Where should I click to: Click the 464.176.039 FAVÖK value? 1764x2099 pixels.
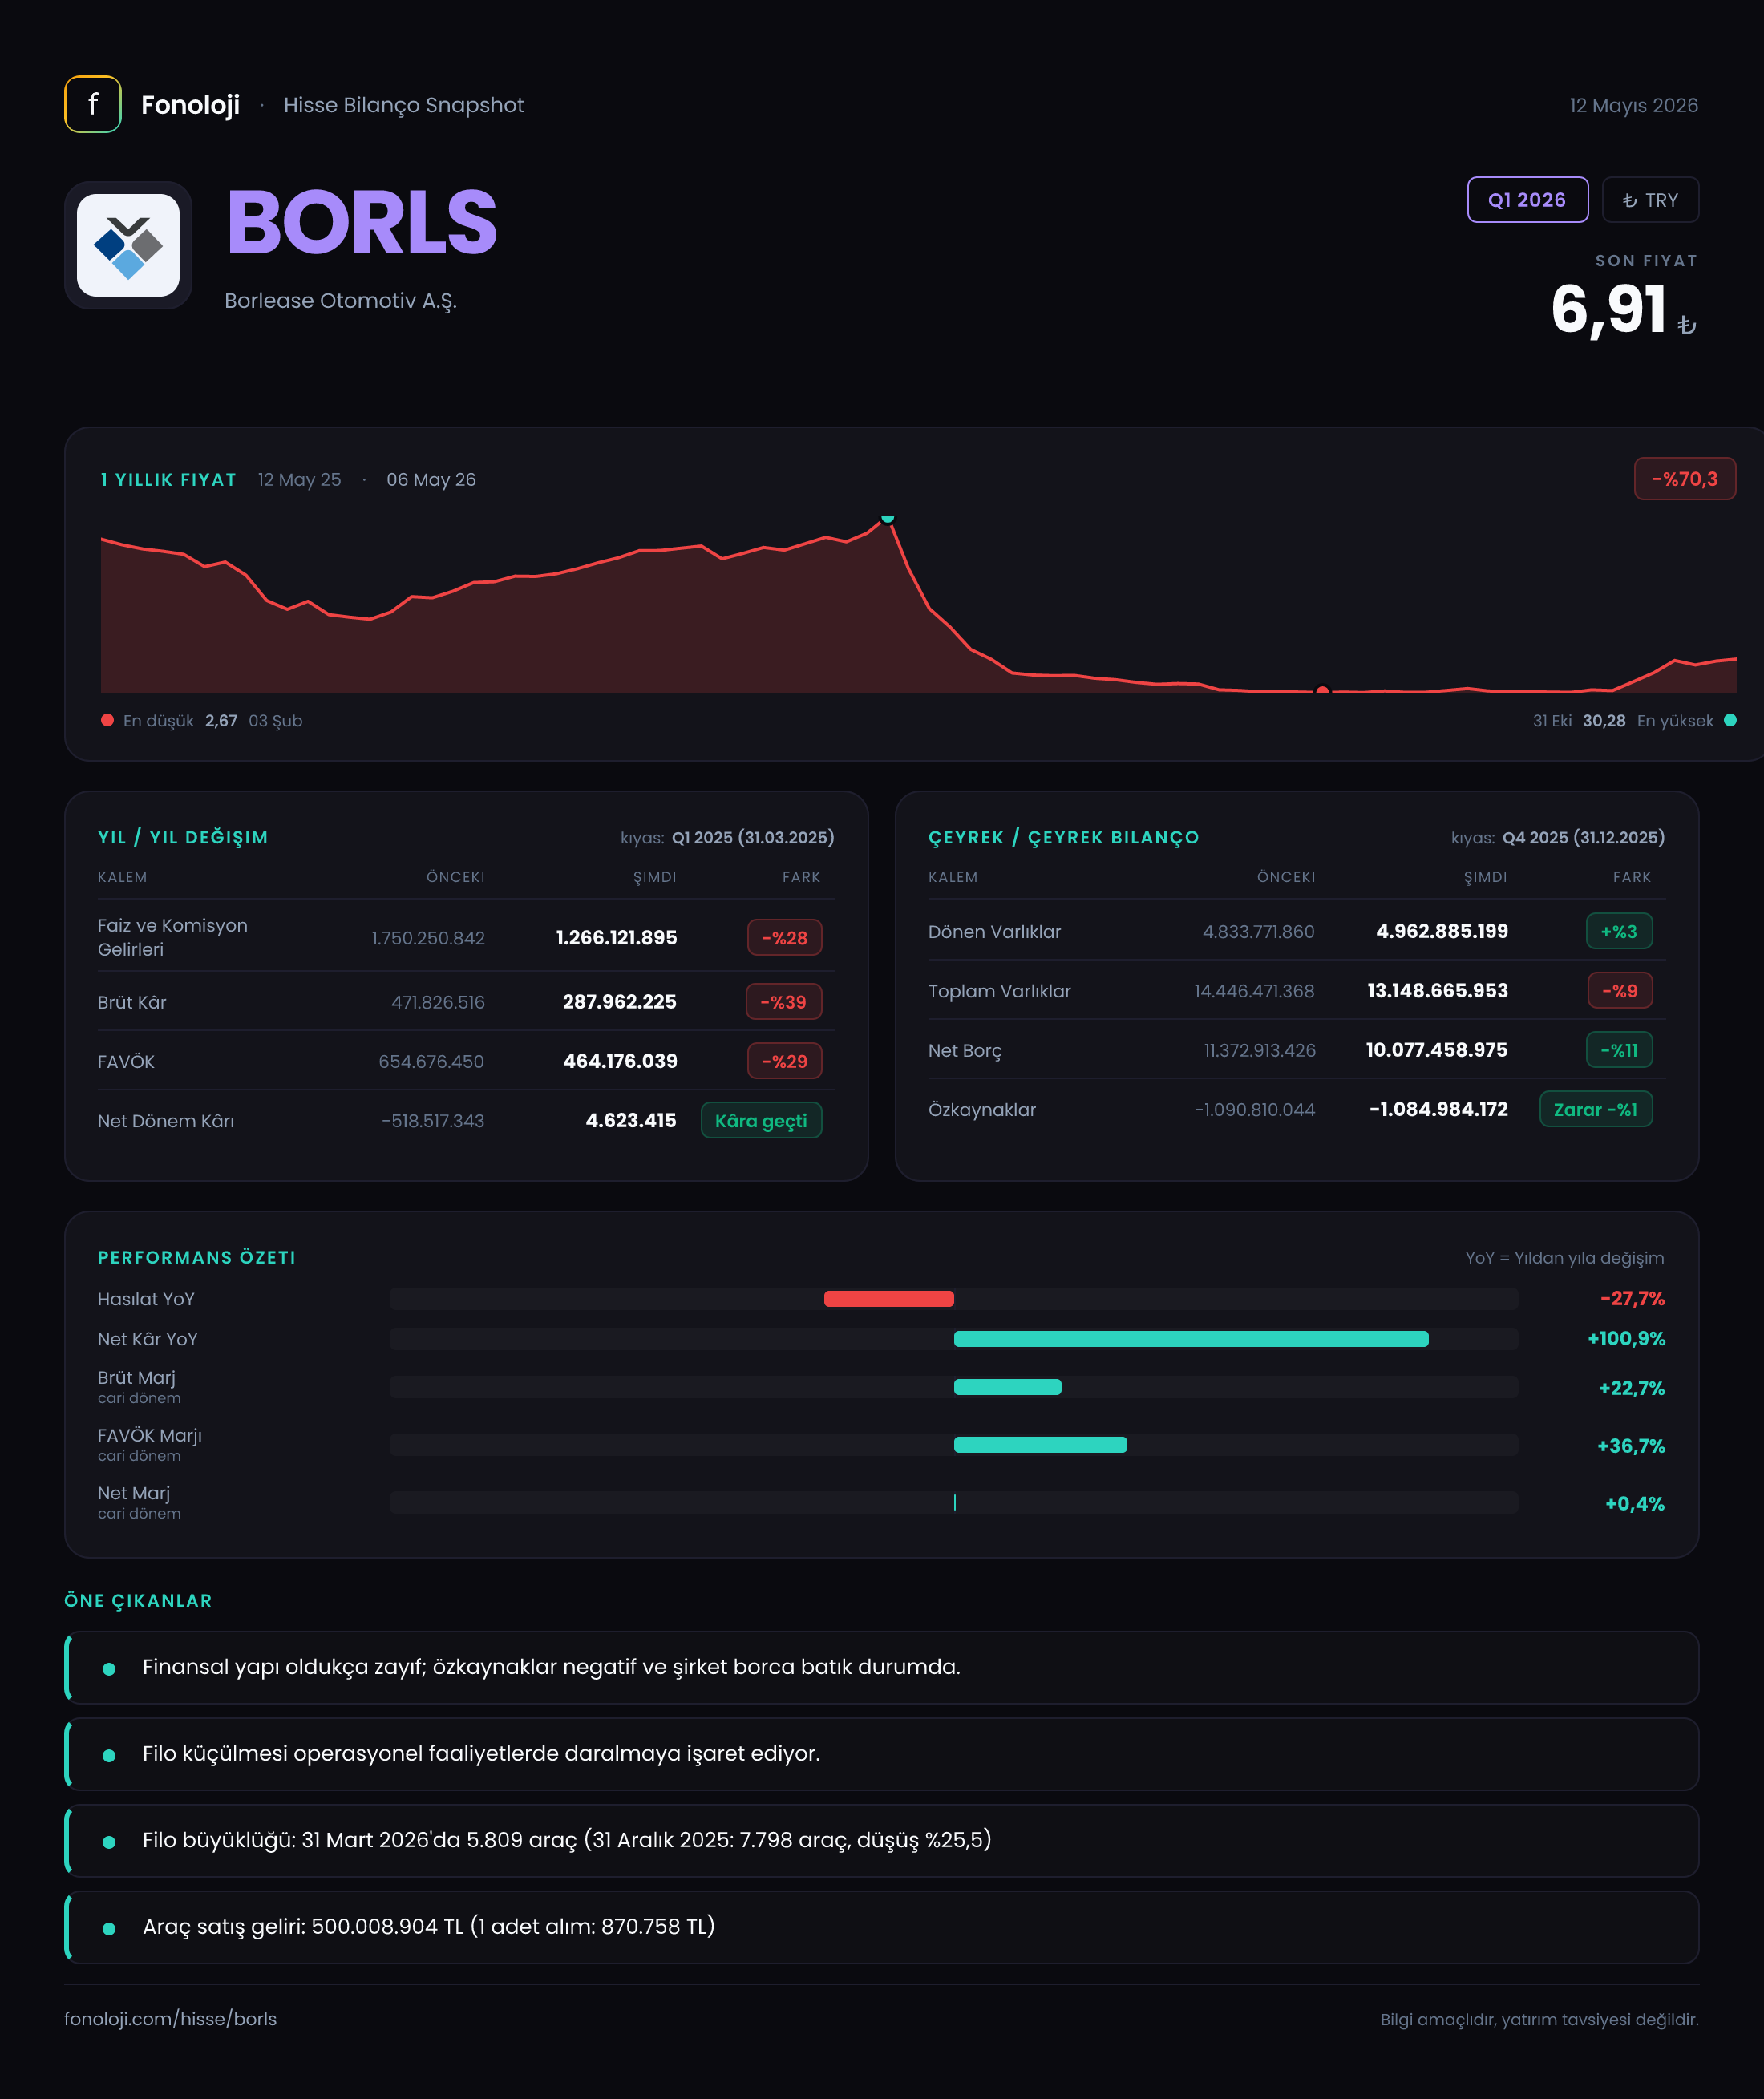click(620, 1061)
